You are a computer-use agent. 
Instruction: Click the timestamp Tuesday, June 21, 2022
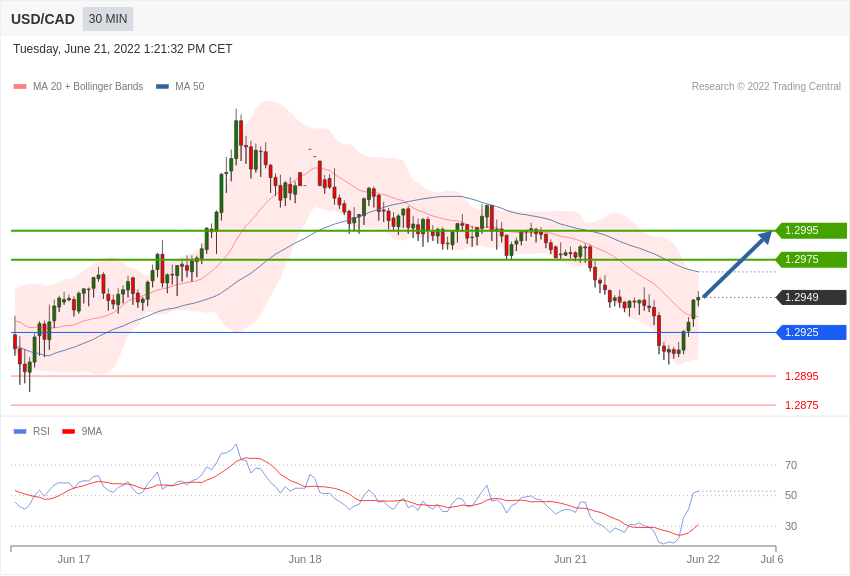123,49
